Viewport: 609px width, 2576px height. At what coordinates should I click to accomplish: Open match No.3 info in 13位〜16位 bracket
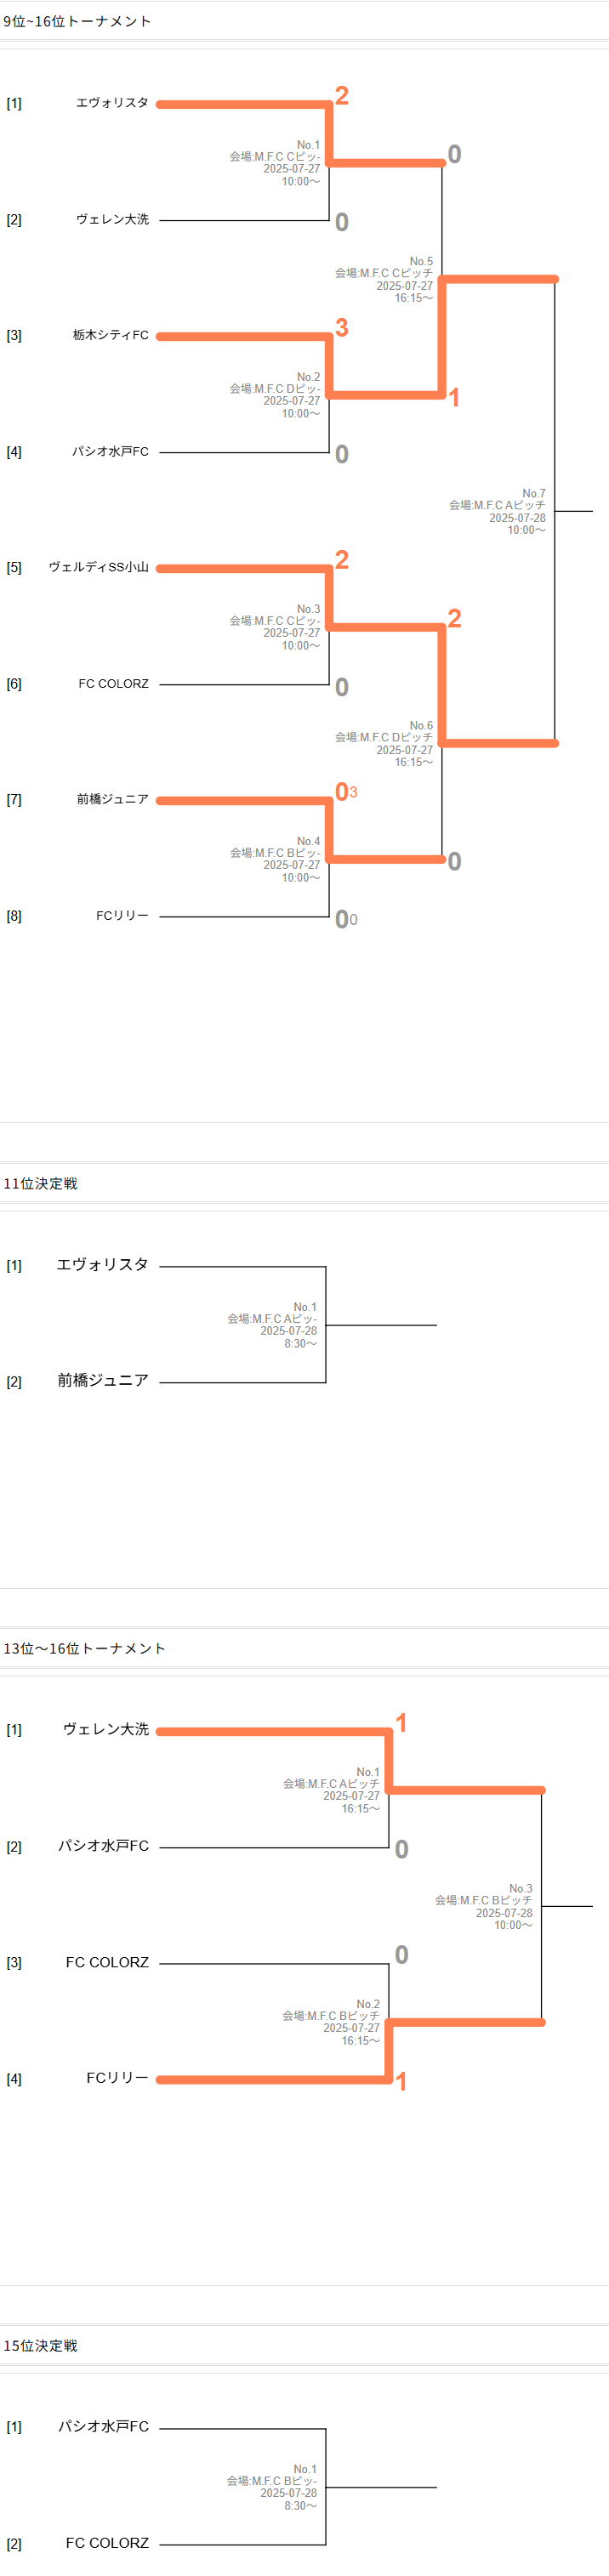click(484, 1906)
